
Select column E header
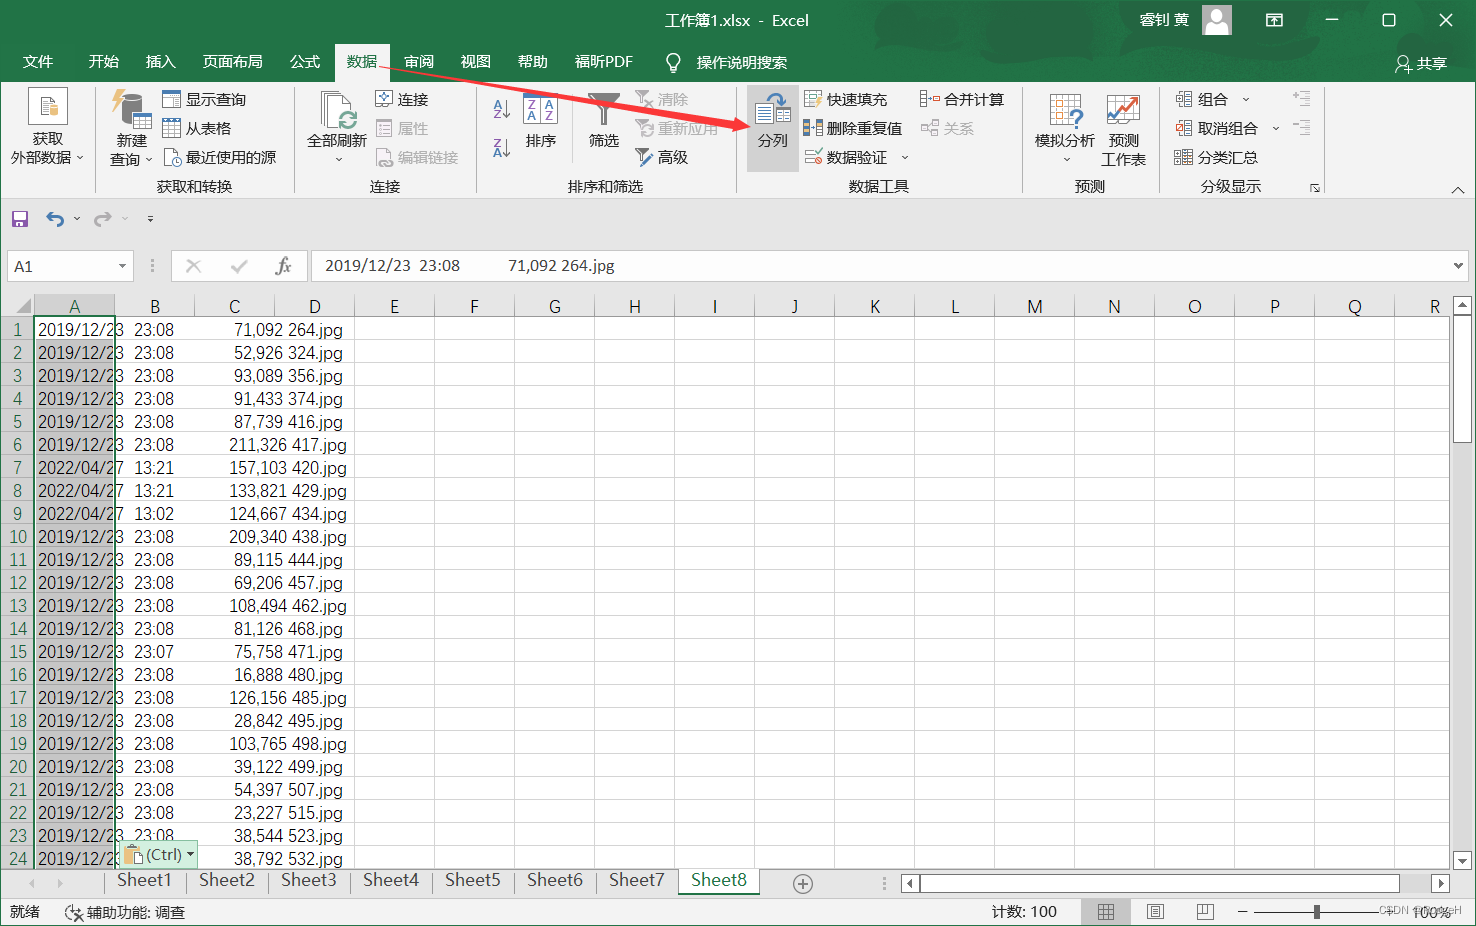(x=394, y=306)
